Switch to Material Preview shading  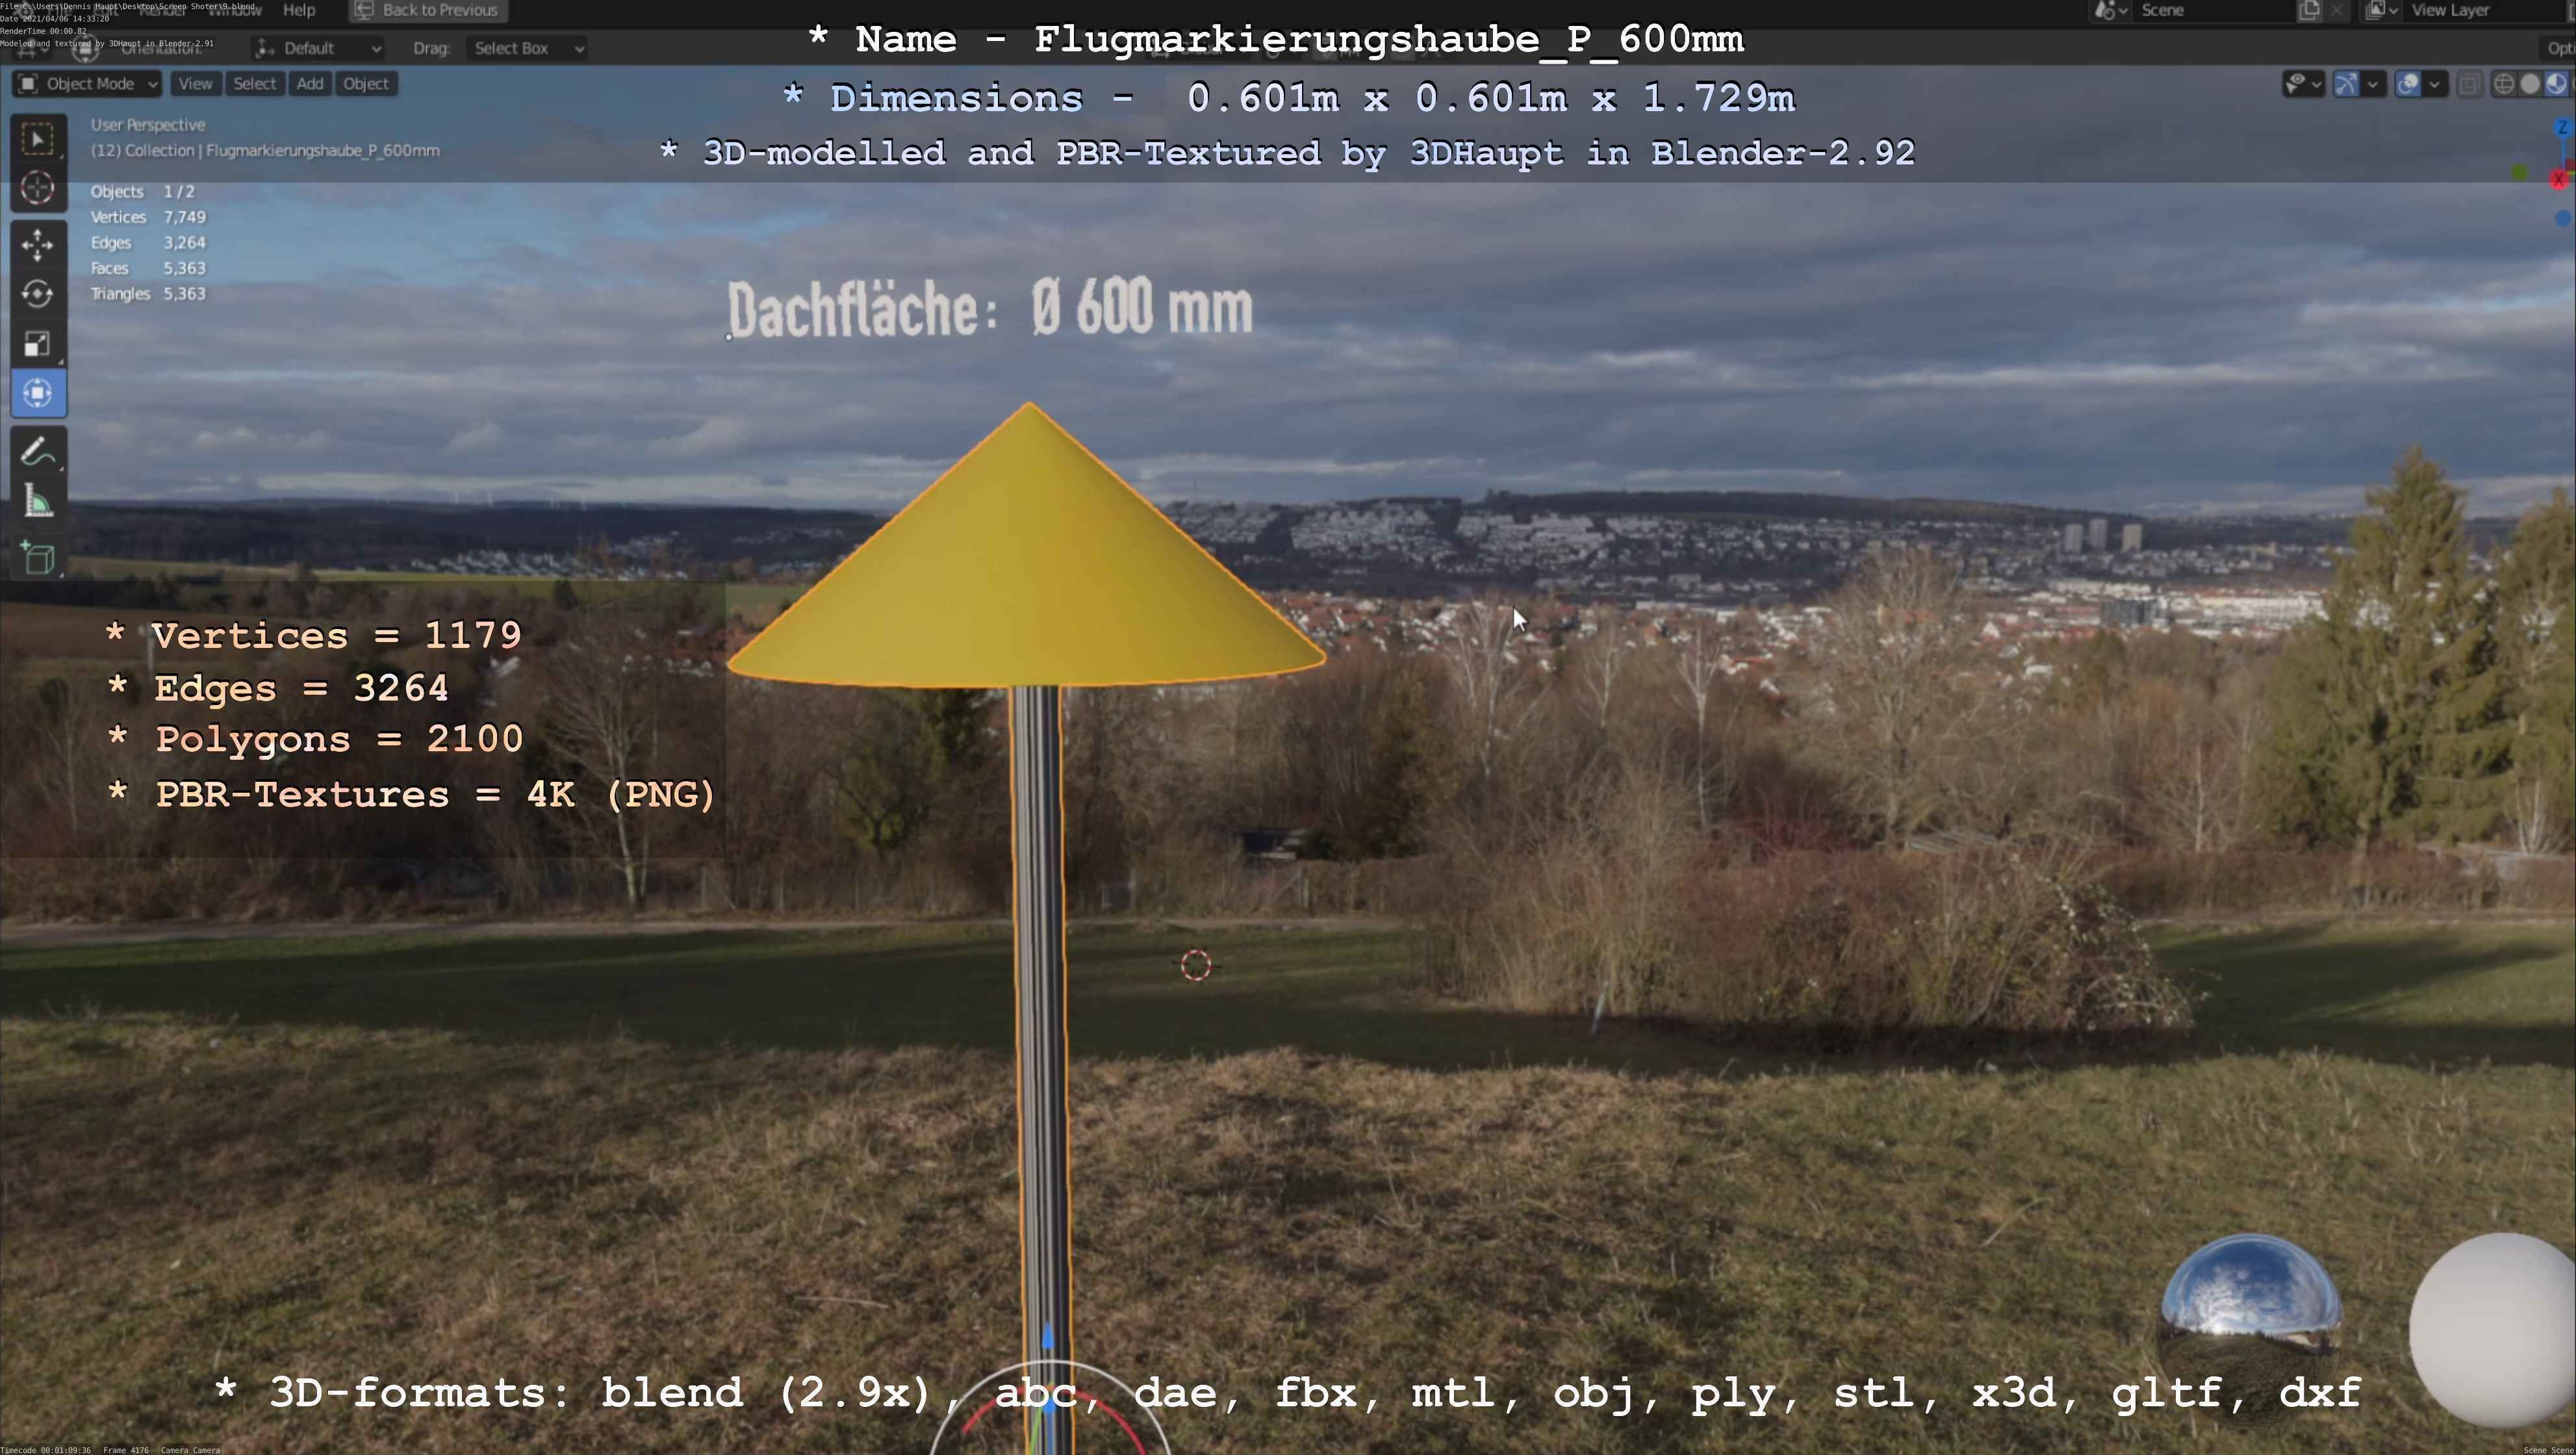(x=2556, y=84)
